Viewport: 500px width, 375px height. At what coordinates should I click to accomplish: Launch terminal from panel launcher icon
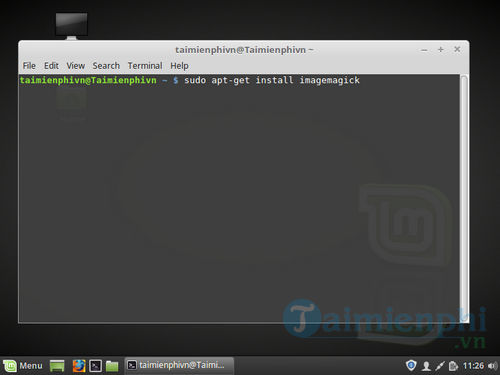(95, 366)
